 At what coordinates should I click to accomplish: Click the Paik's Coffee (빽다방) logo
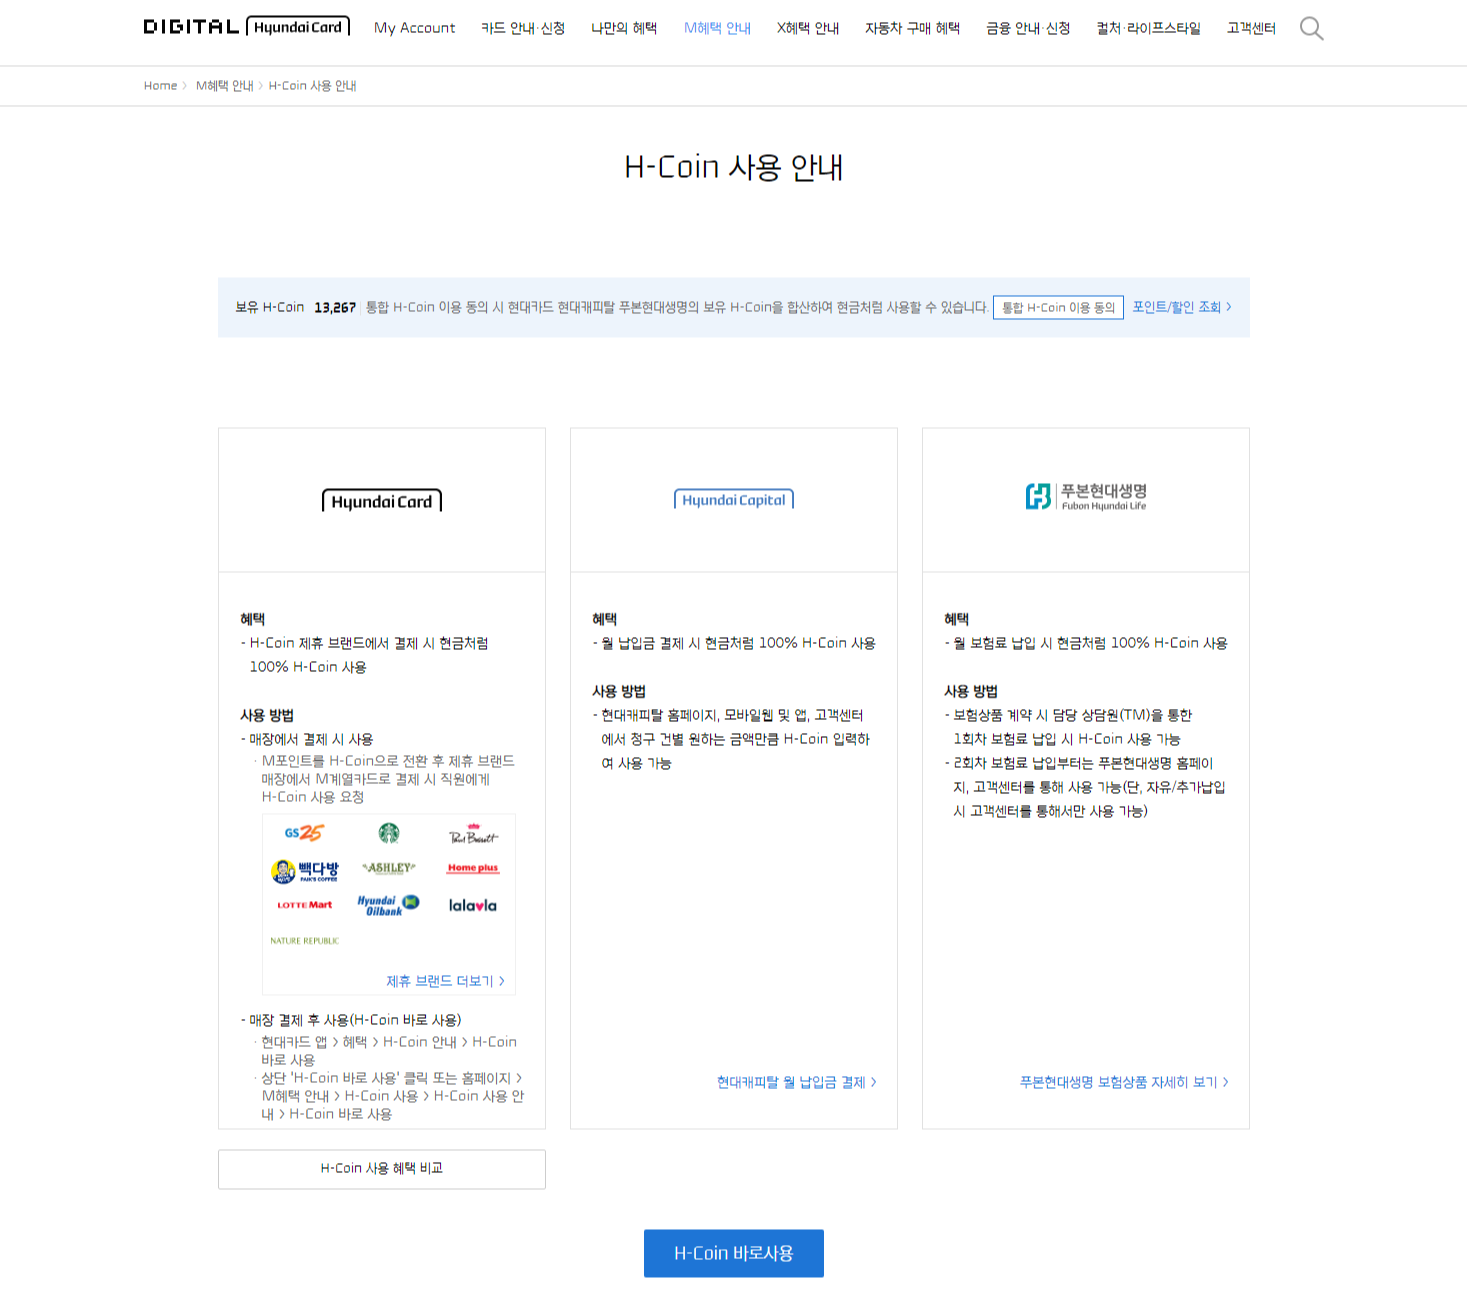pyautogui.click(x=305, y=871)
